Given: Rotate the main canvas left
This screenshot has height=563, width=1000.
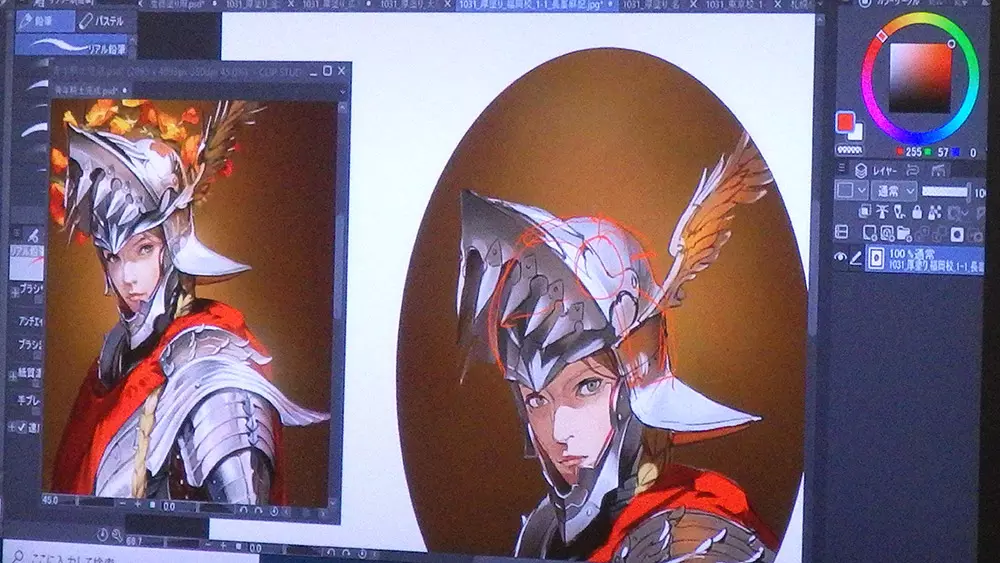Looking at the screenshot, I should [330, 550].
